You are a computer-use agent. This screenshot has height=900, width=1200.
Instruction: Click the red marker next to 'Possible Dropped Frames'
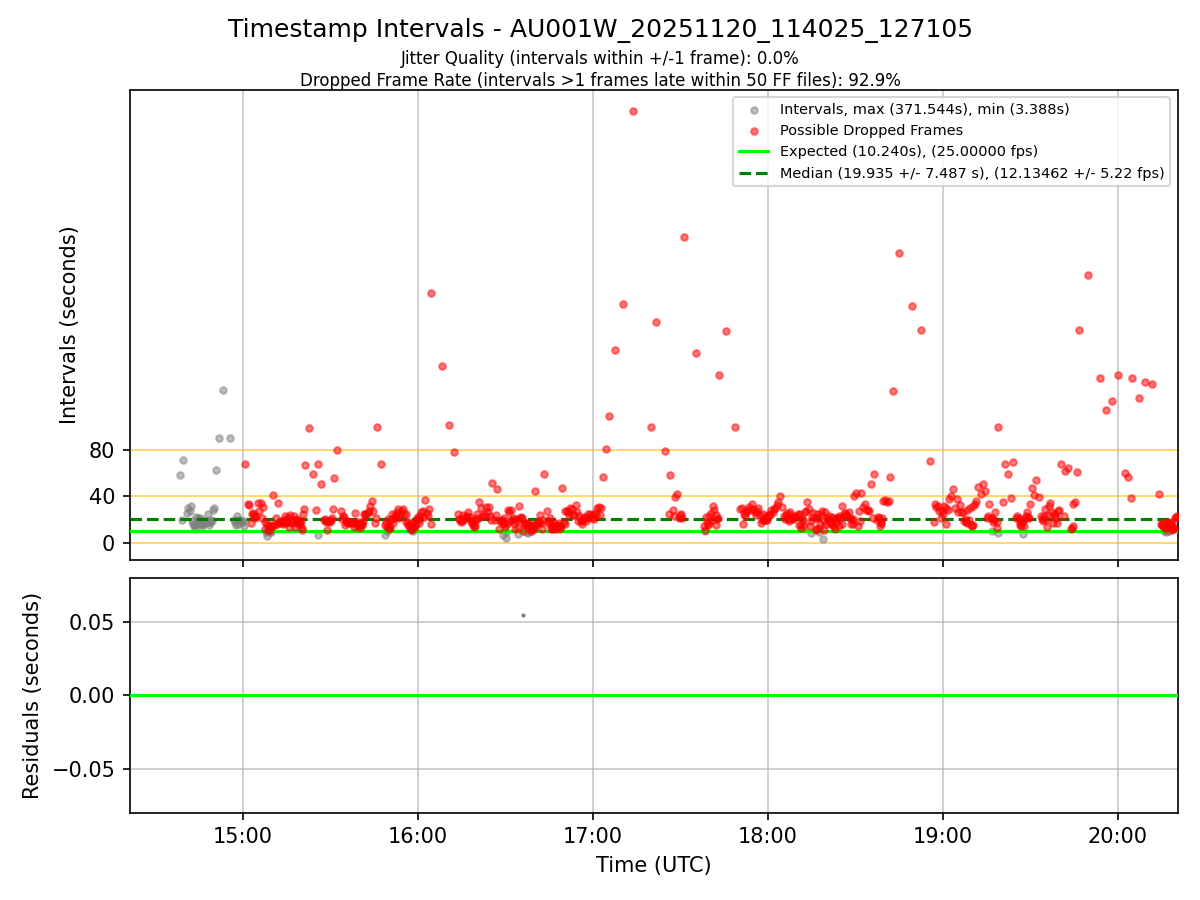(754, 131)
